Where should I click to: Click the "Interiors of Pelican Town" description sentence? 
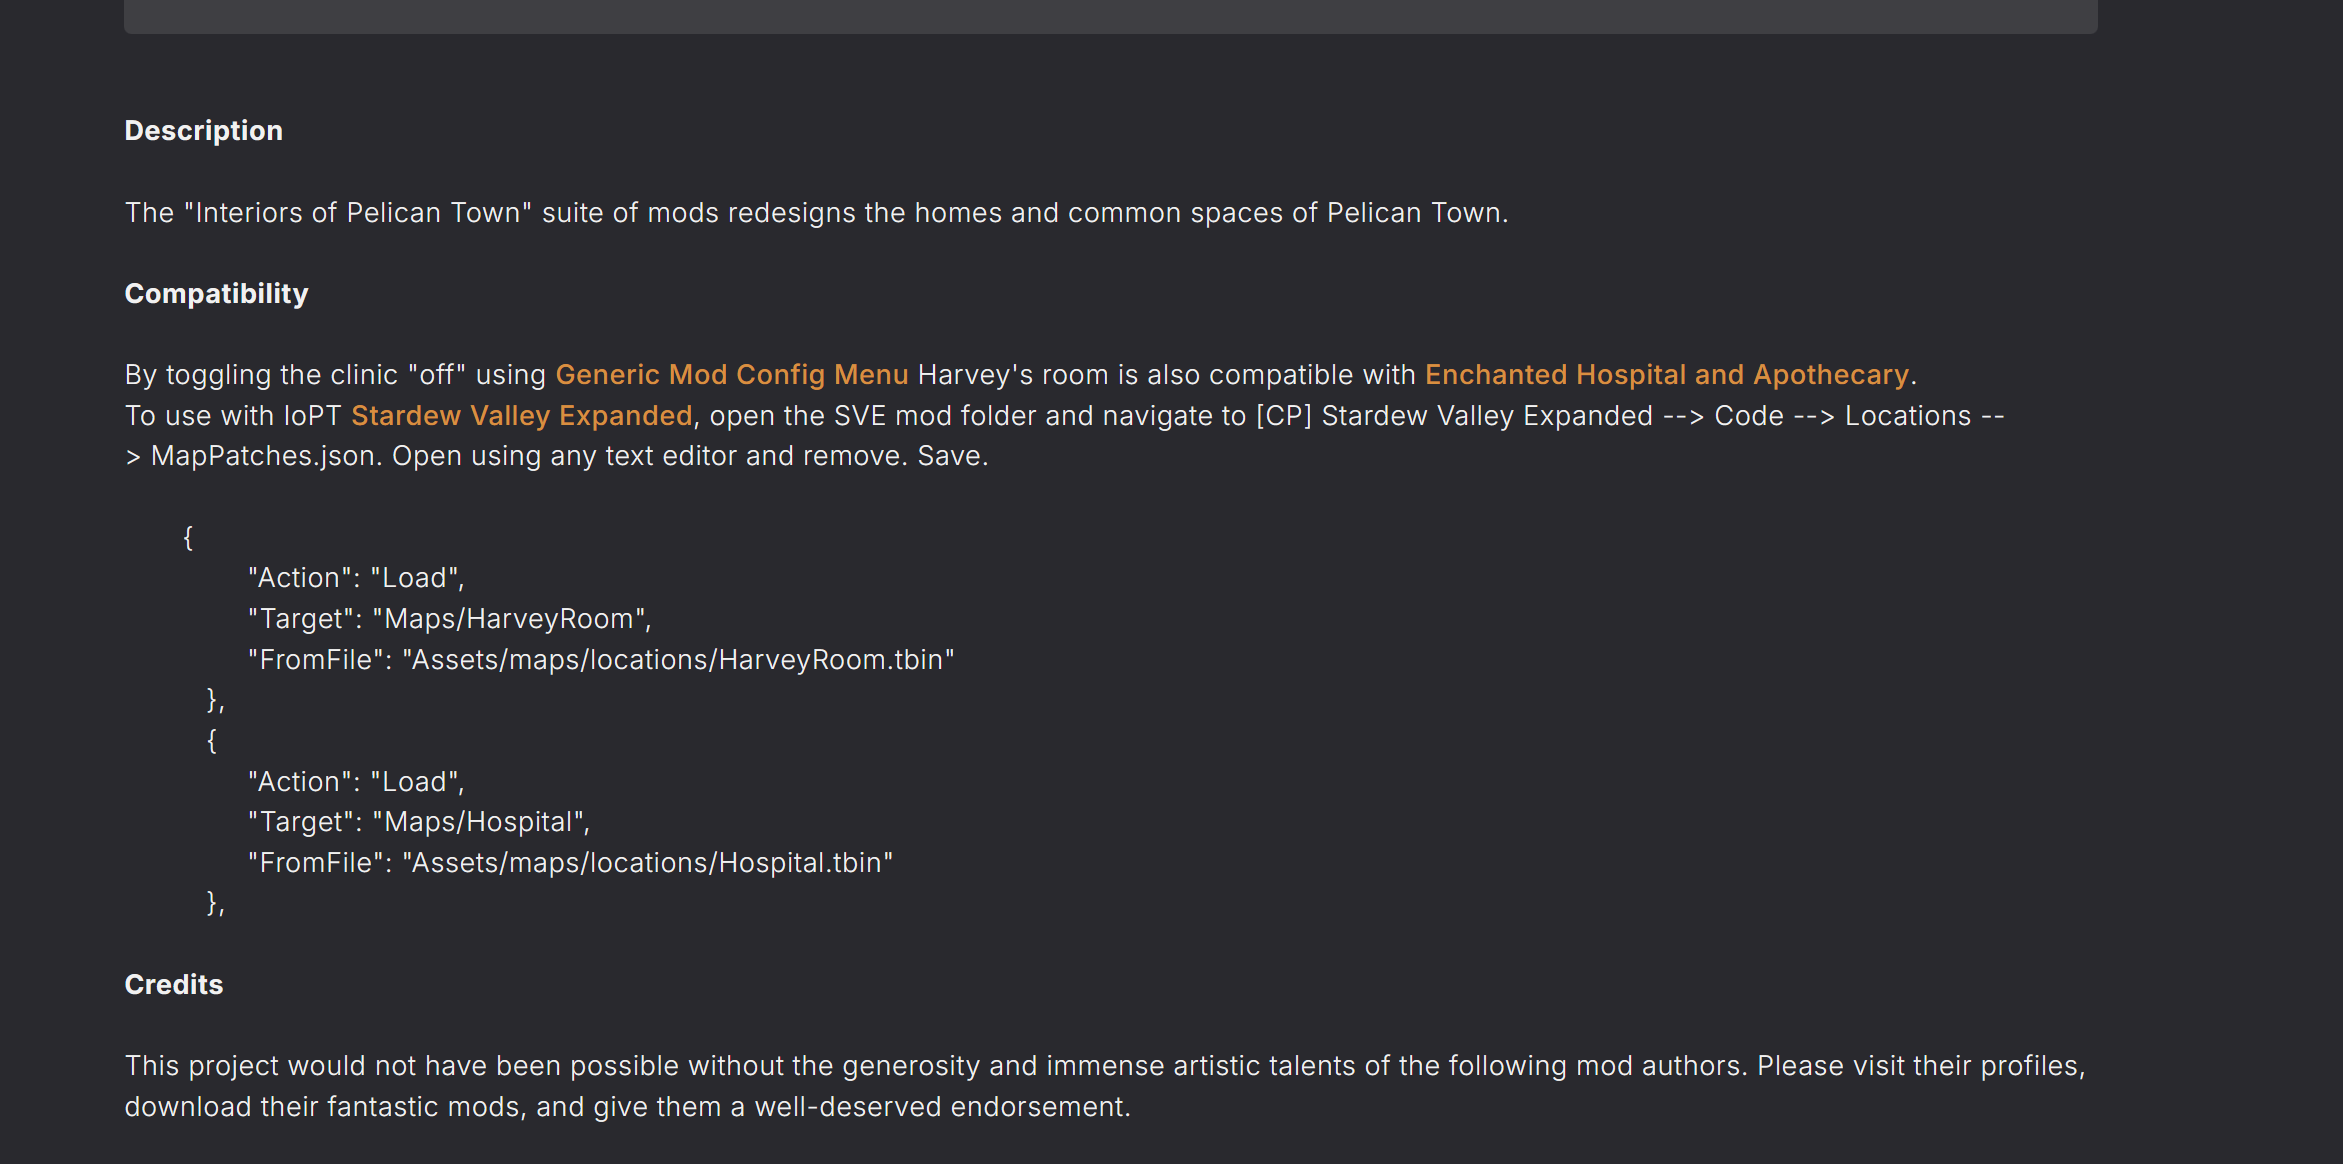coord(816,213)
